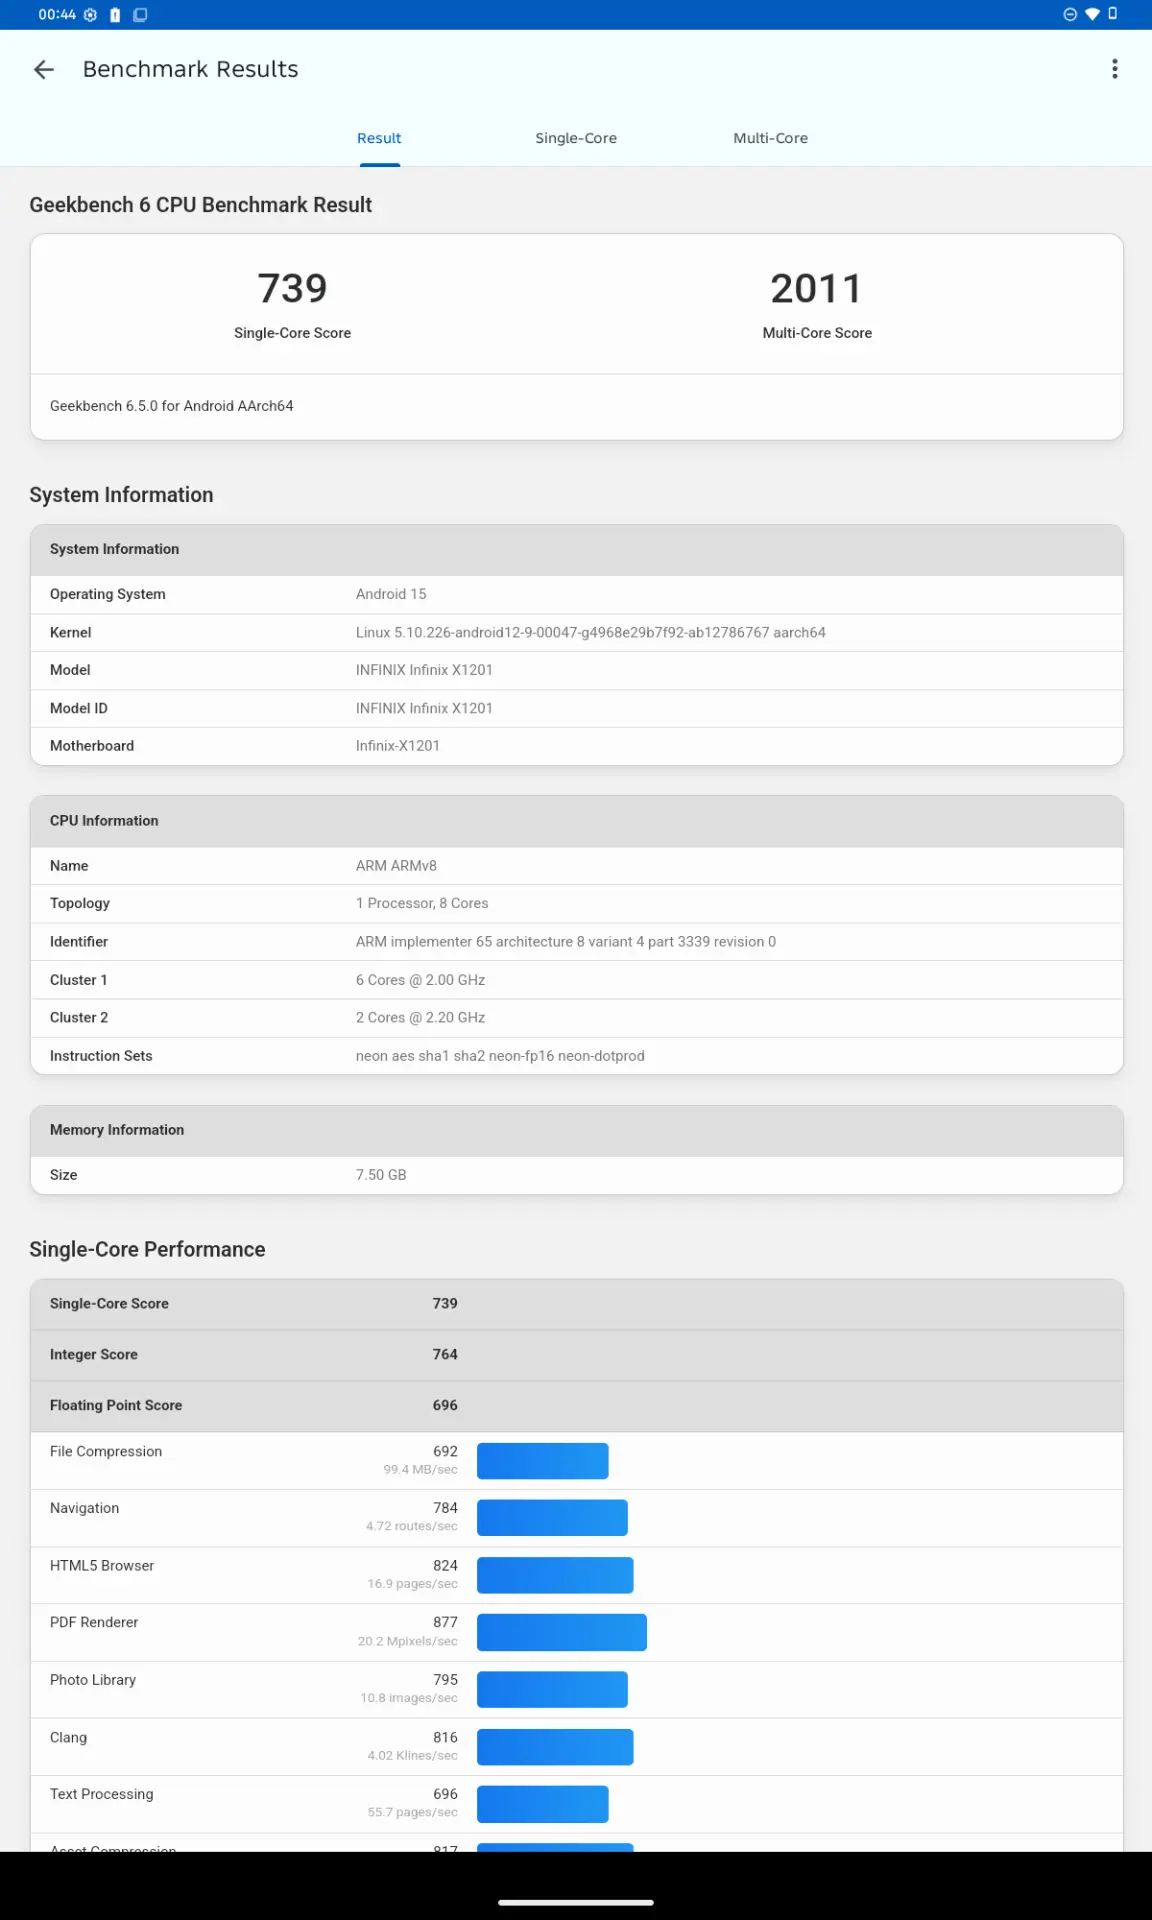Switch to the Single-Core tab
This screenshot has height=1920, width=1152.
tap(576, 138)
